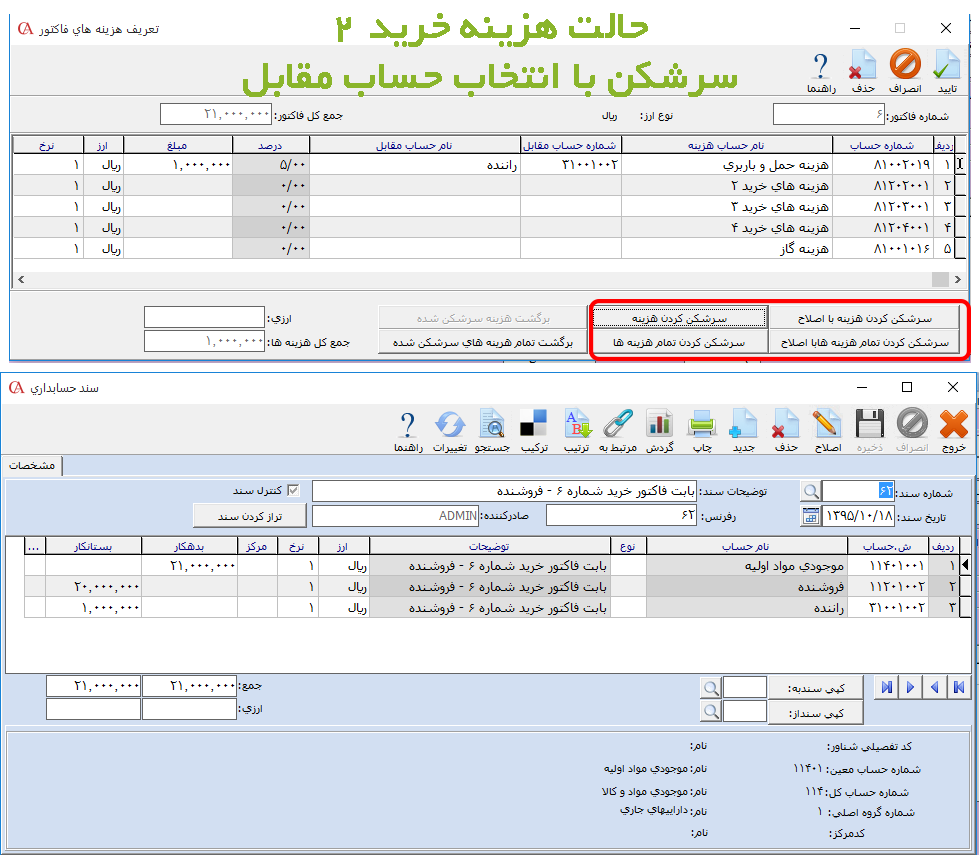Click the magnifier next to کپی سنداز field

(711, 711)
